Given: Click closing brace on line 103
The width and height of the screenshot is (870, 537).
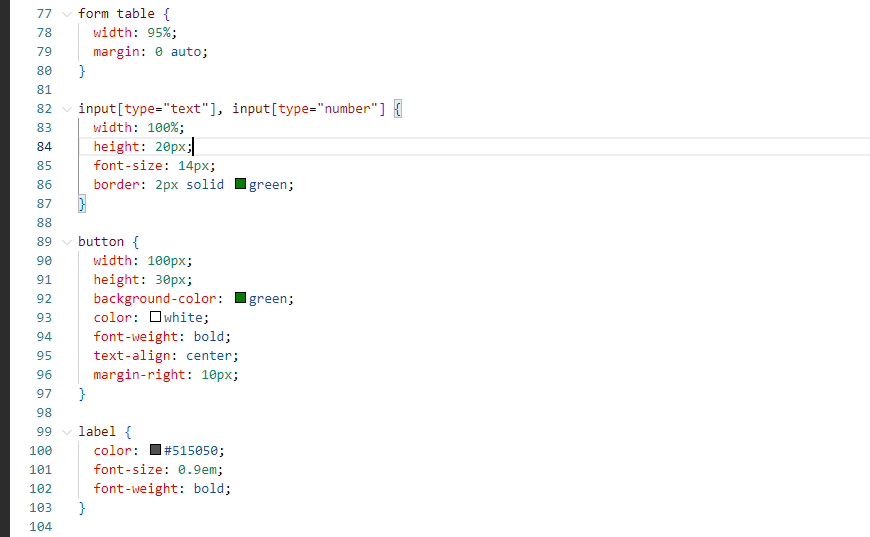Looking at the screenshot, I should coord(82,508).
